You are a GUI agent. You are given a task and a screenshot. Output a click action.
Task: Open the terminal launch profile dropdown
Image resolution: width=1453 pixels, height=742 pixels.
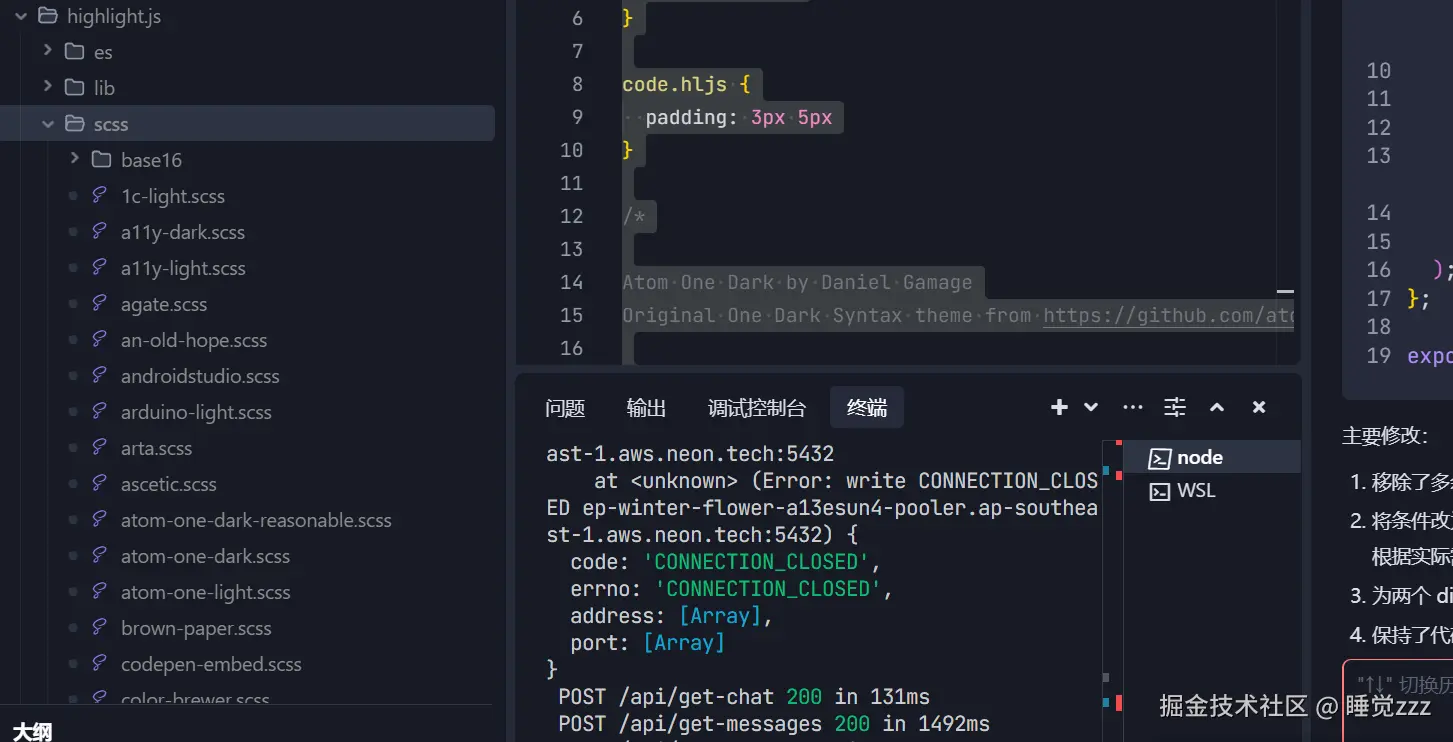pos(1091,407)
